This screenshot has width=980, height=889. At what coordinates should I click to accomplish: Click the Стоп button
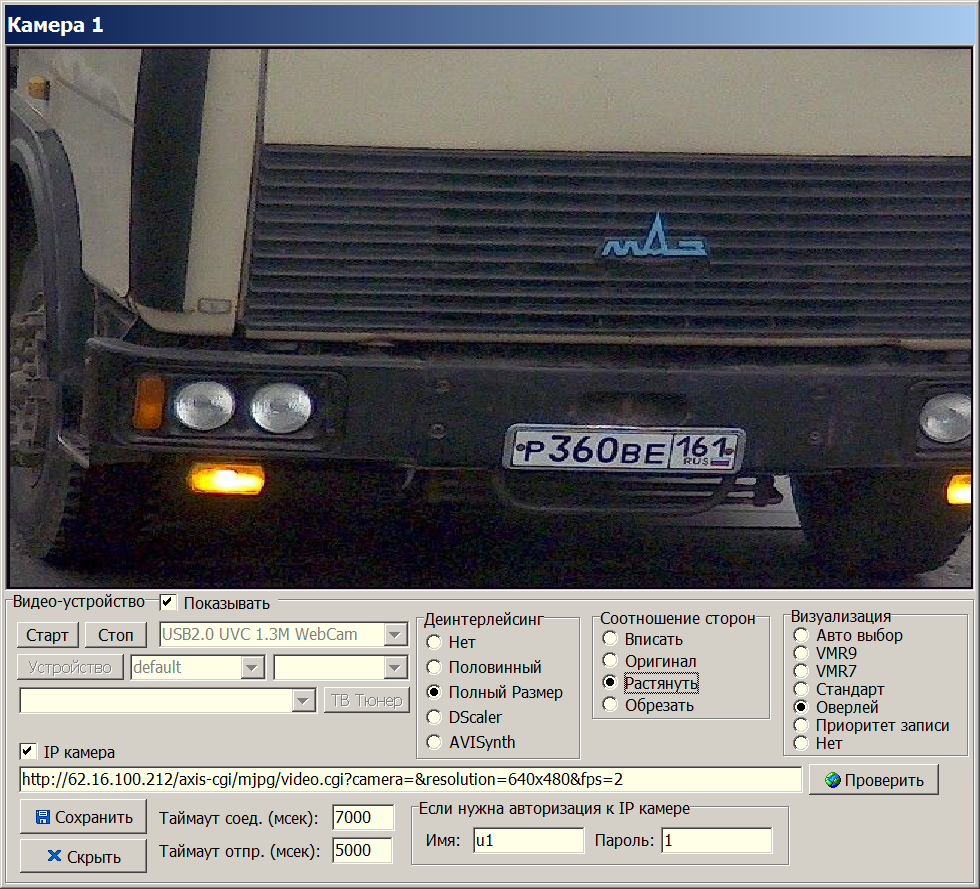pyautogui.click(x=116, y=635)
